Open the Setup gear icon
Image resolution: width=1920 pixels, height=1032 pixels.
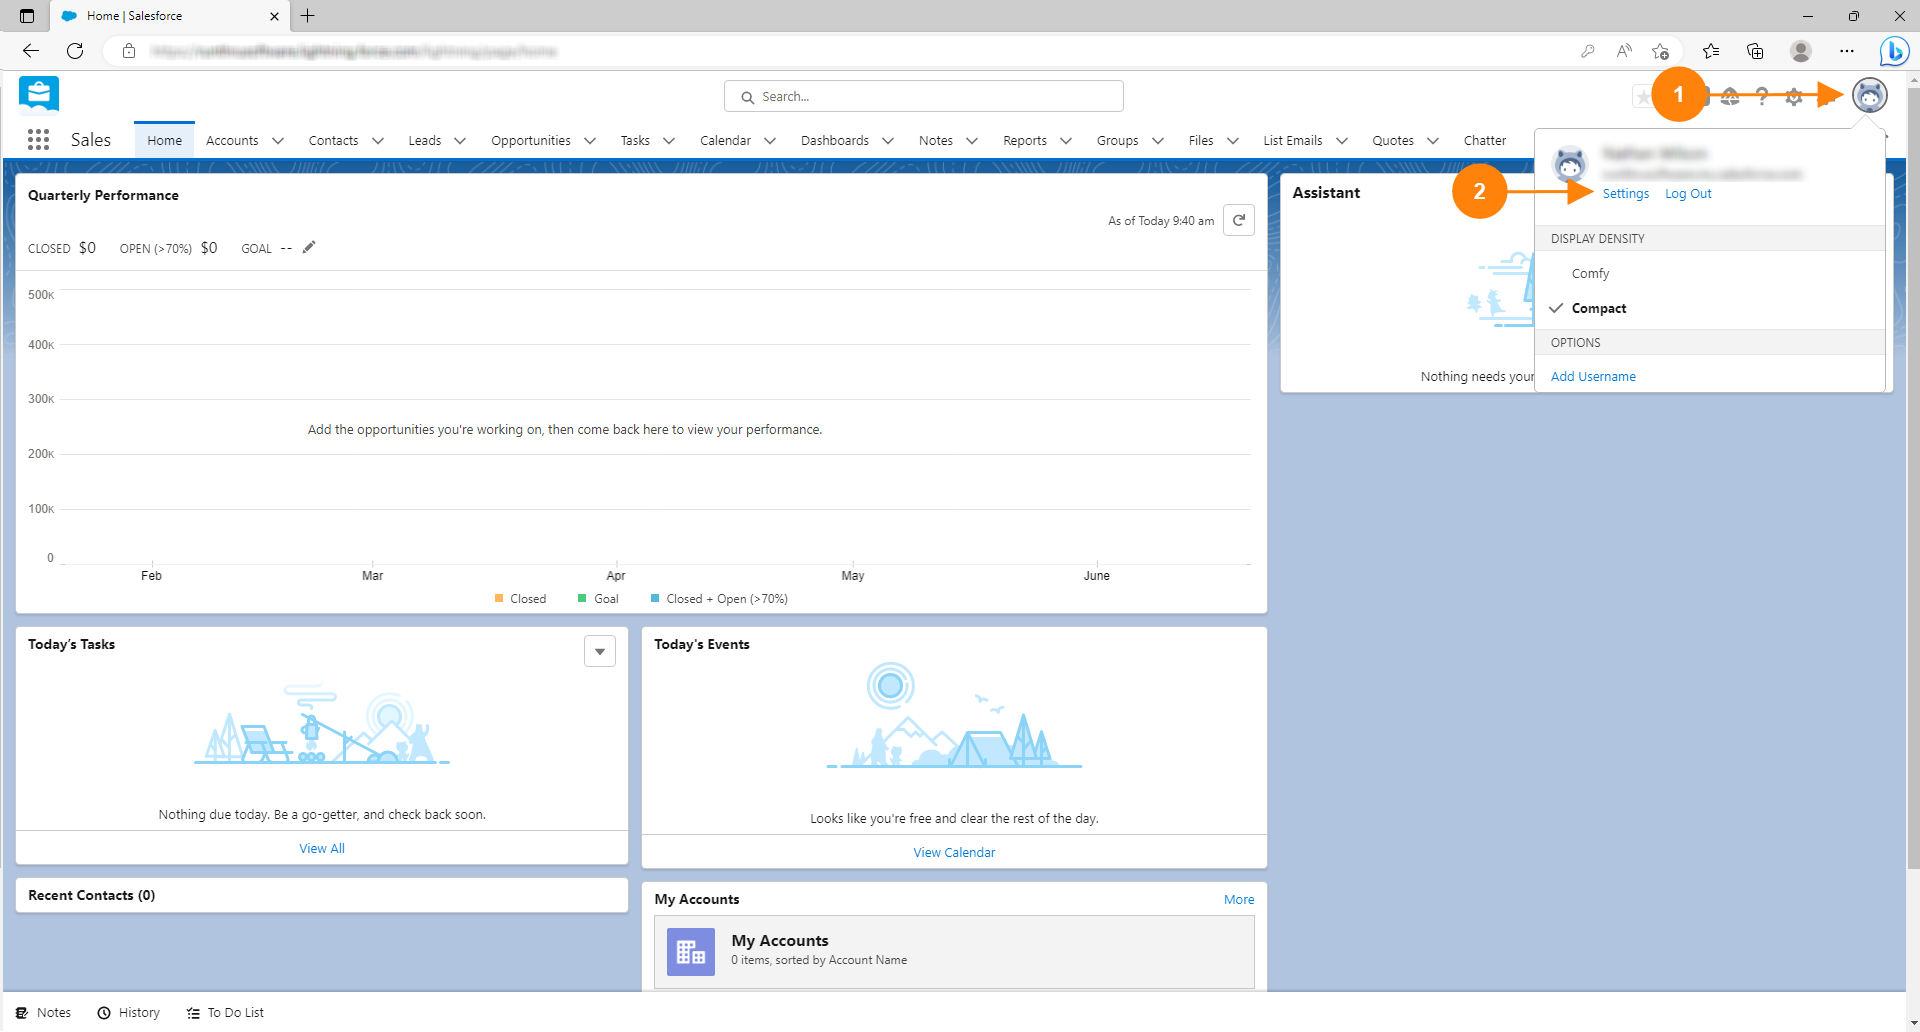point(1794,97)
